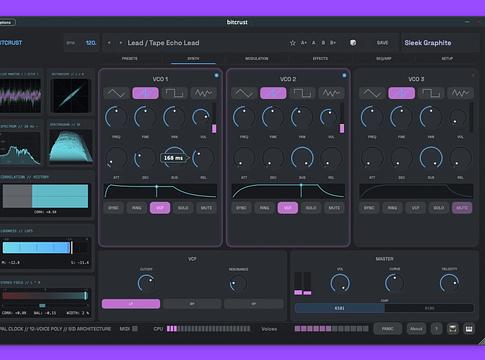
Task: Select square pulse waveform on VCO 1
Action: point(174,93)
